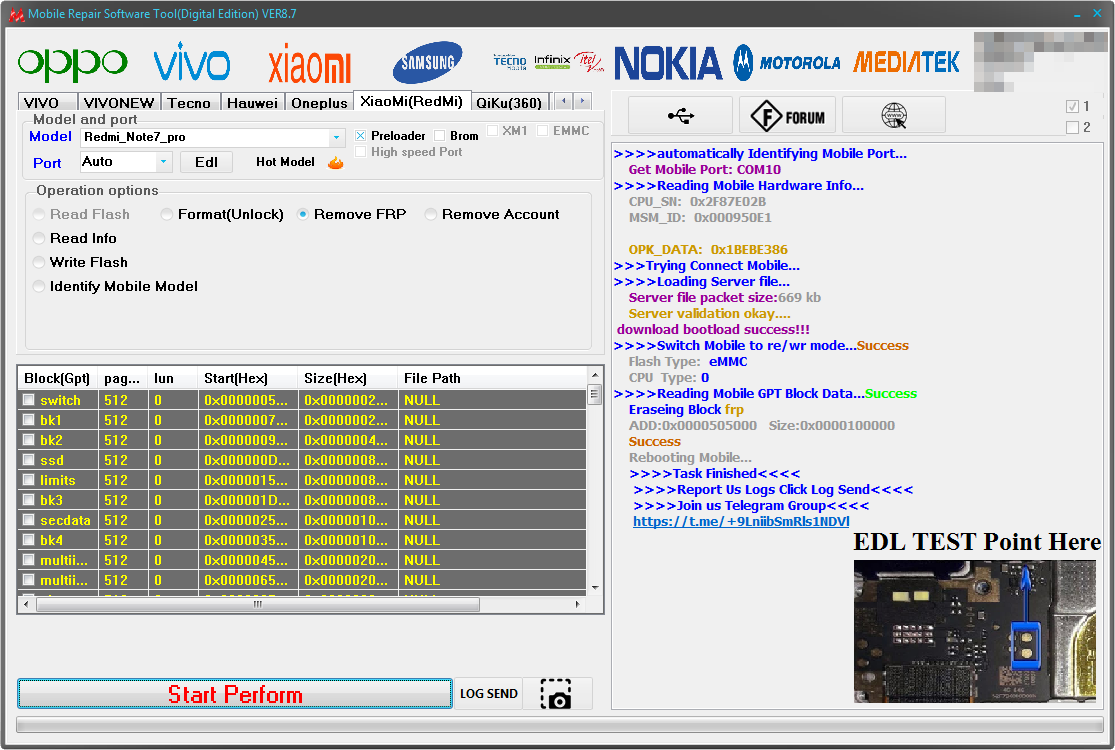Image resolution: width=1115 pixels, height=750 pixels.
Task: Open the Forum icon button
Action: (787, 115)
